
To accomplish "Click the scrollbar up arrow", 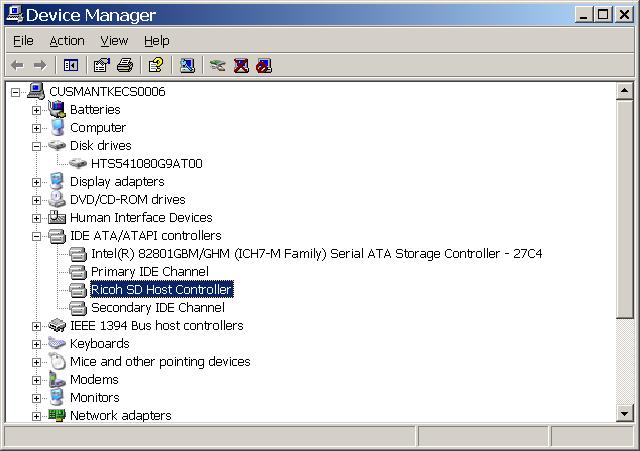I will [x=624, y=91].
